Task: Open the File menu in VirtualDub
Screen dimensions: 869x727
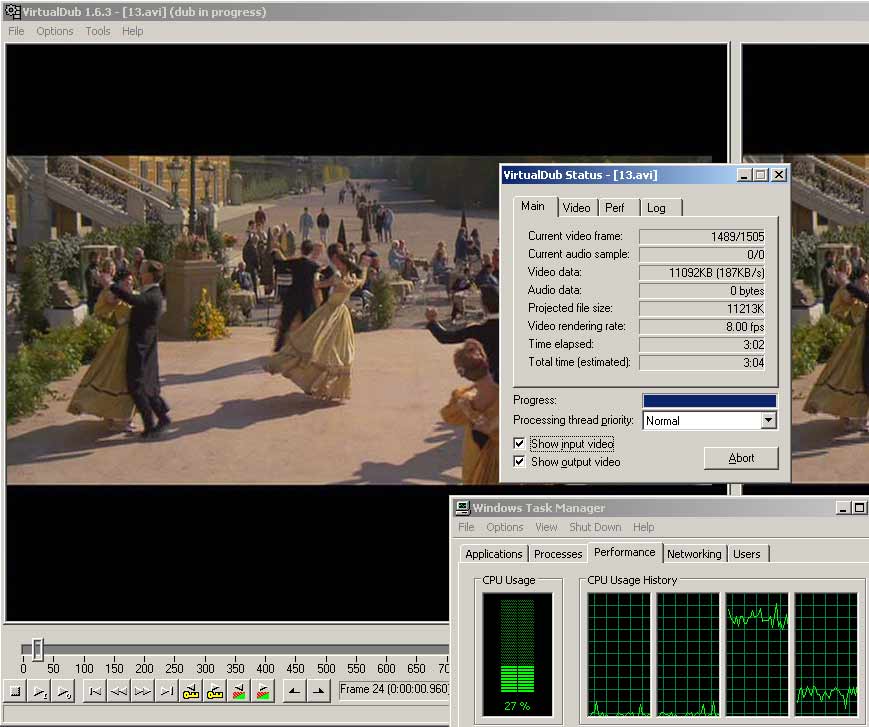Action: point(16,31)
